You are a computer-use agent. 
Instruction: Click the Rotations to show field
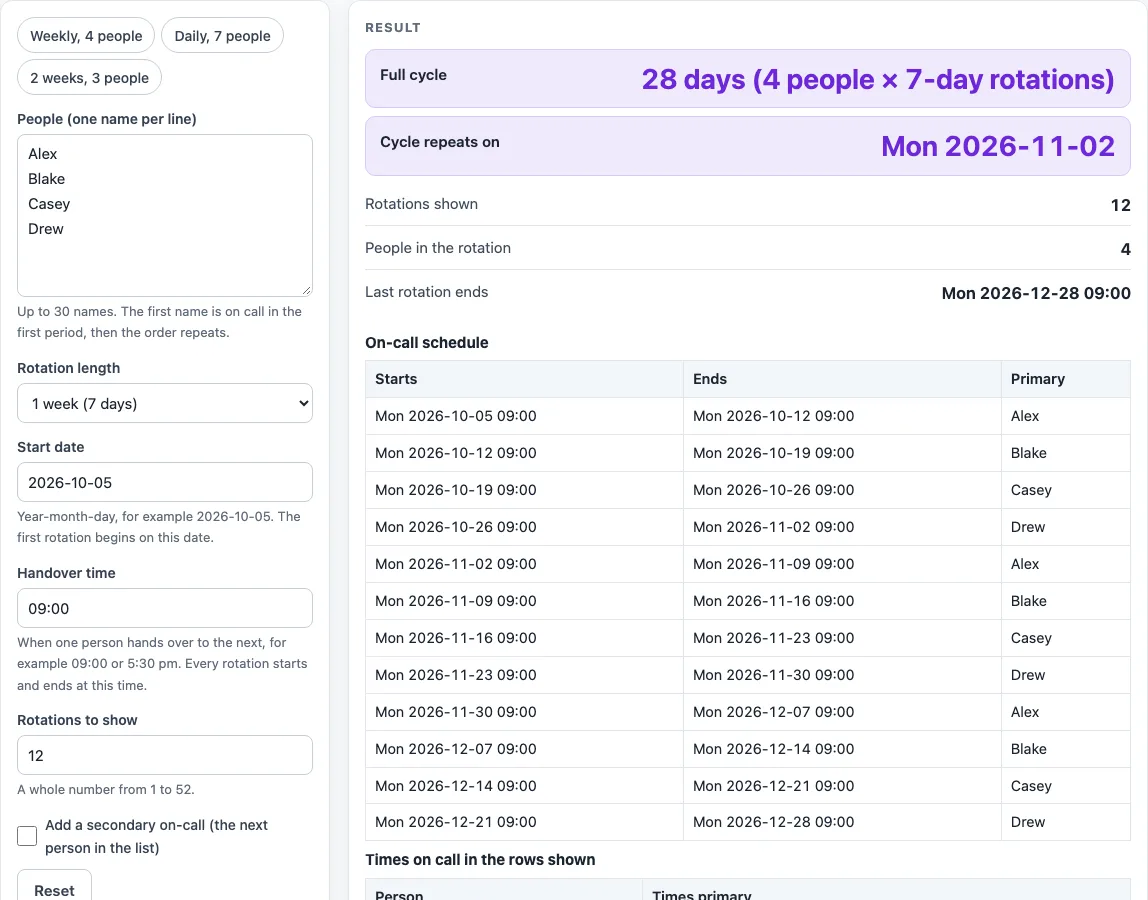tap(165, 756)
